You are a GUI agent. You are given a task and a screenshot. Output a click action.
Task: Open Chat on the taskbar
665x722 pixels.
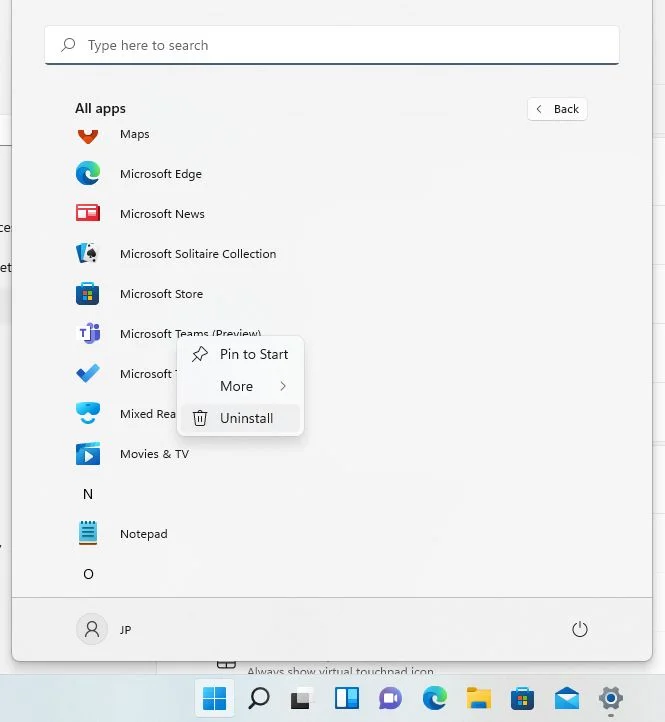click(x=391, y=699)
